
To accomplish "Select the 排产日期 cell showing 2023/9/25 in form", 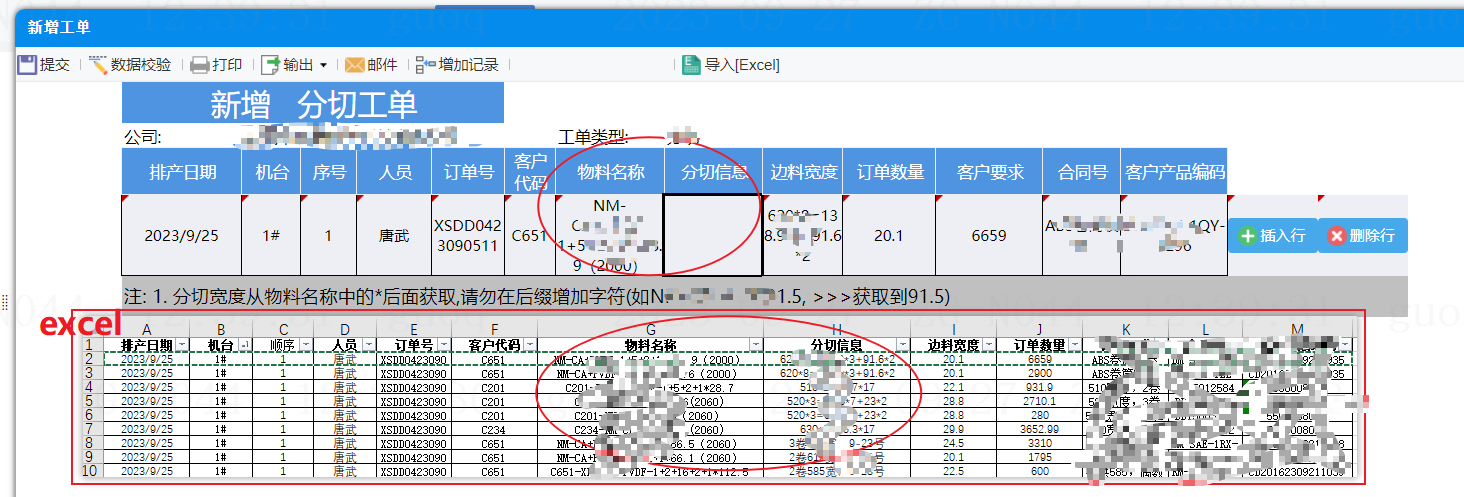I will click(x=182, y=236).
